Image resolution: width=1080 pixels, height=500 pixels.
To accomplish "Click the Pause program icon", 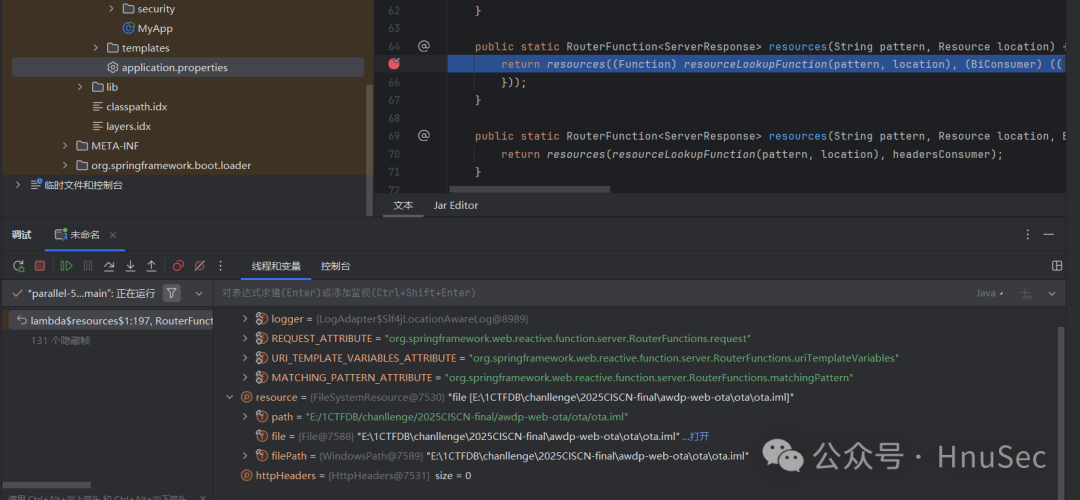I will (88, 266).
